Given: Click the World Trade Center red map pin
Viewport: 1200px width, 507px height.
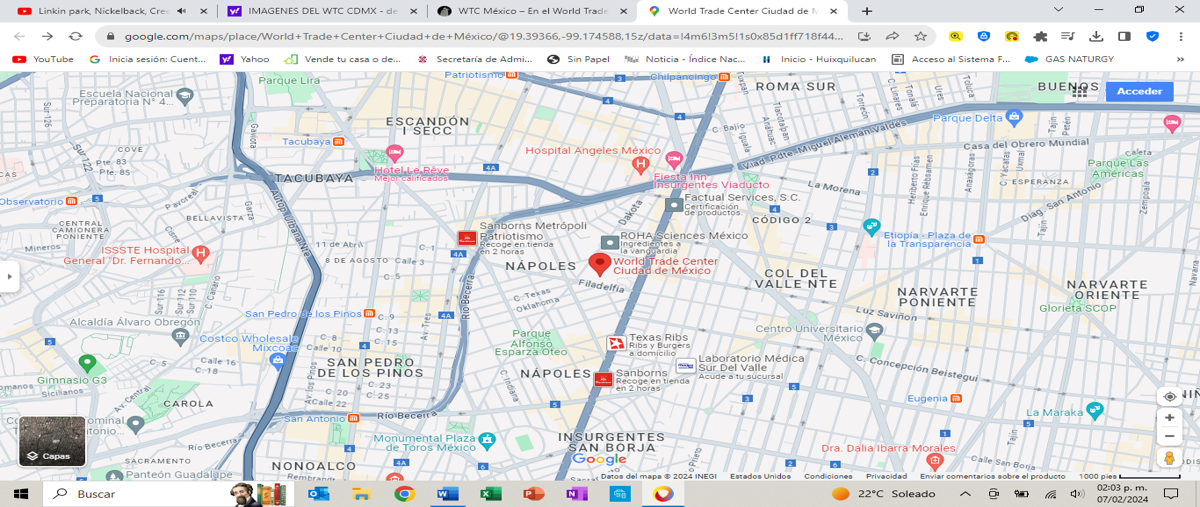Looking at the screenshot, I should pyautogui.click(x=599, y=264).
